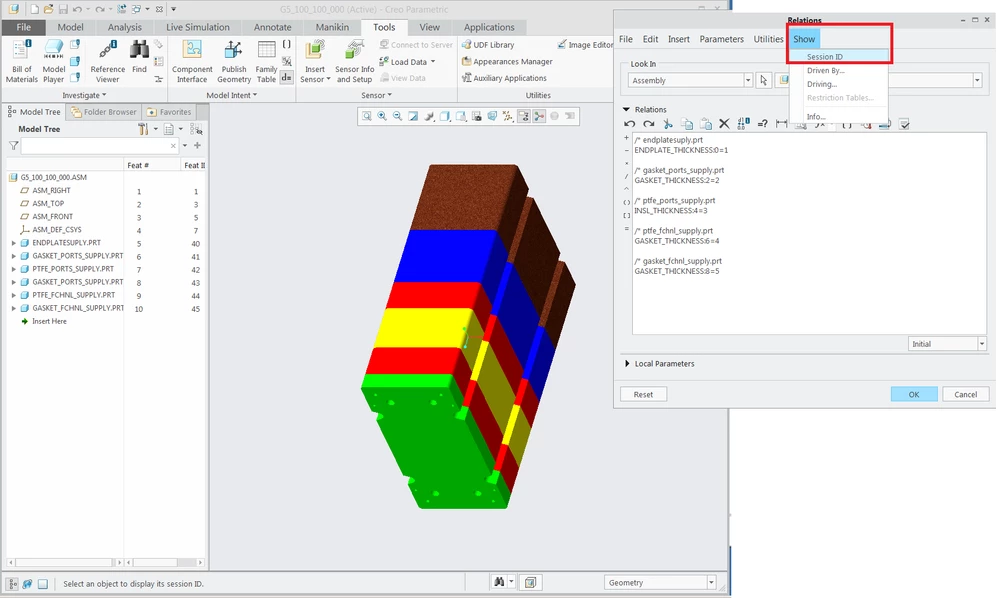Open the Favorites tab
999x598 pixels.
(169, 111)
